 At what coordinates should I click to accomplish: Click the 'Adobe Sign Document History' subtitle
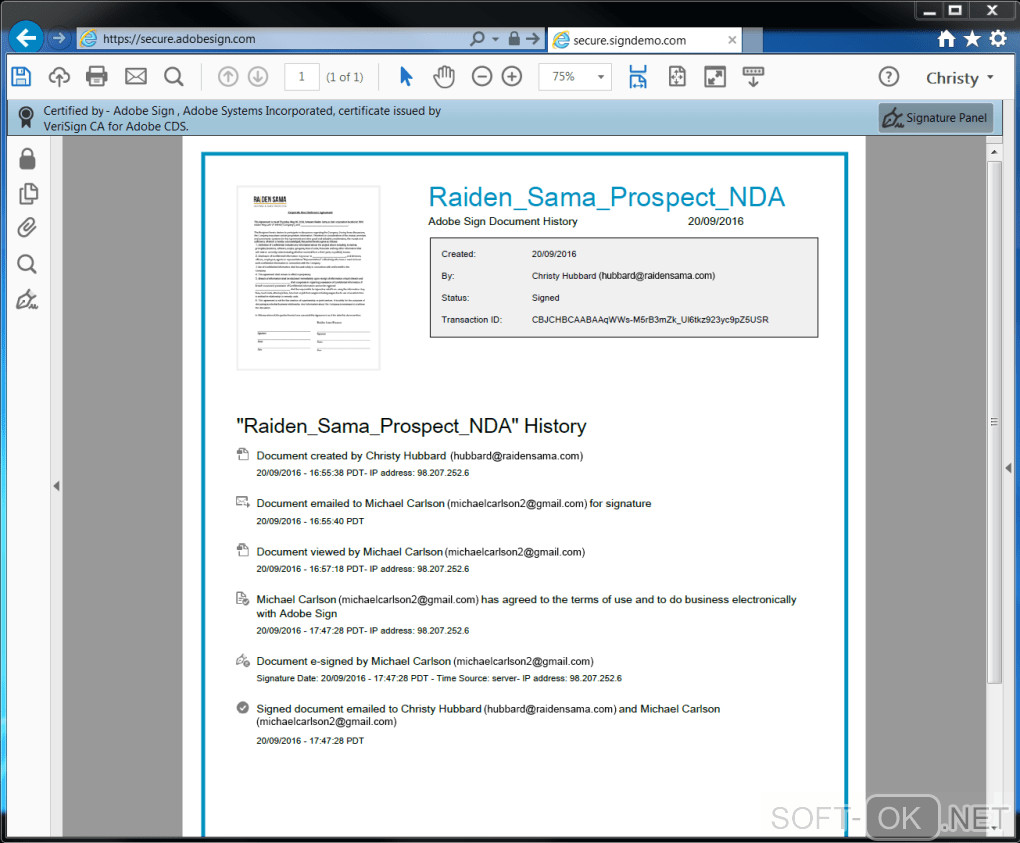pos(503,221)
